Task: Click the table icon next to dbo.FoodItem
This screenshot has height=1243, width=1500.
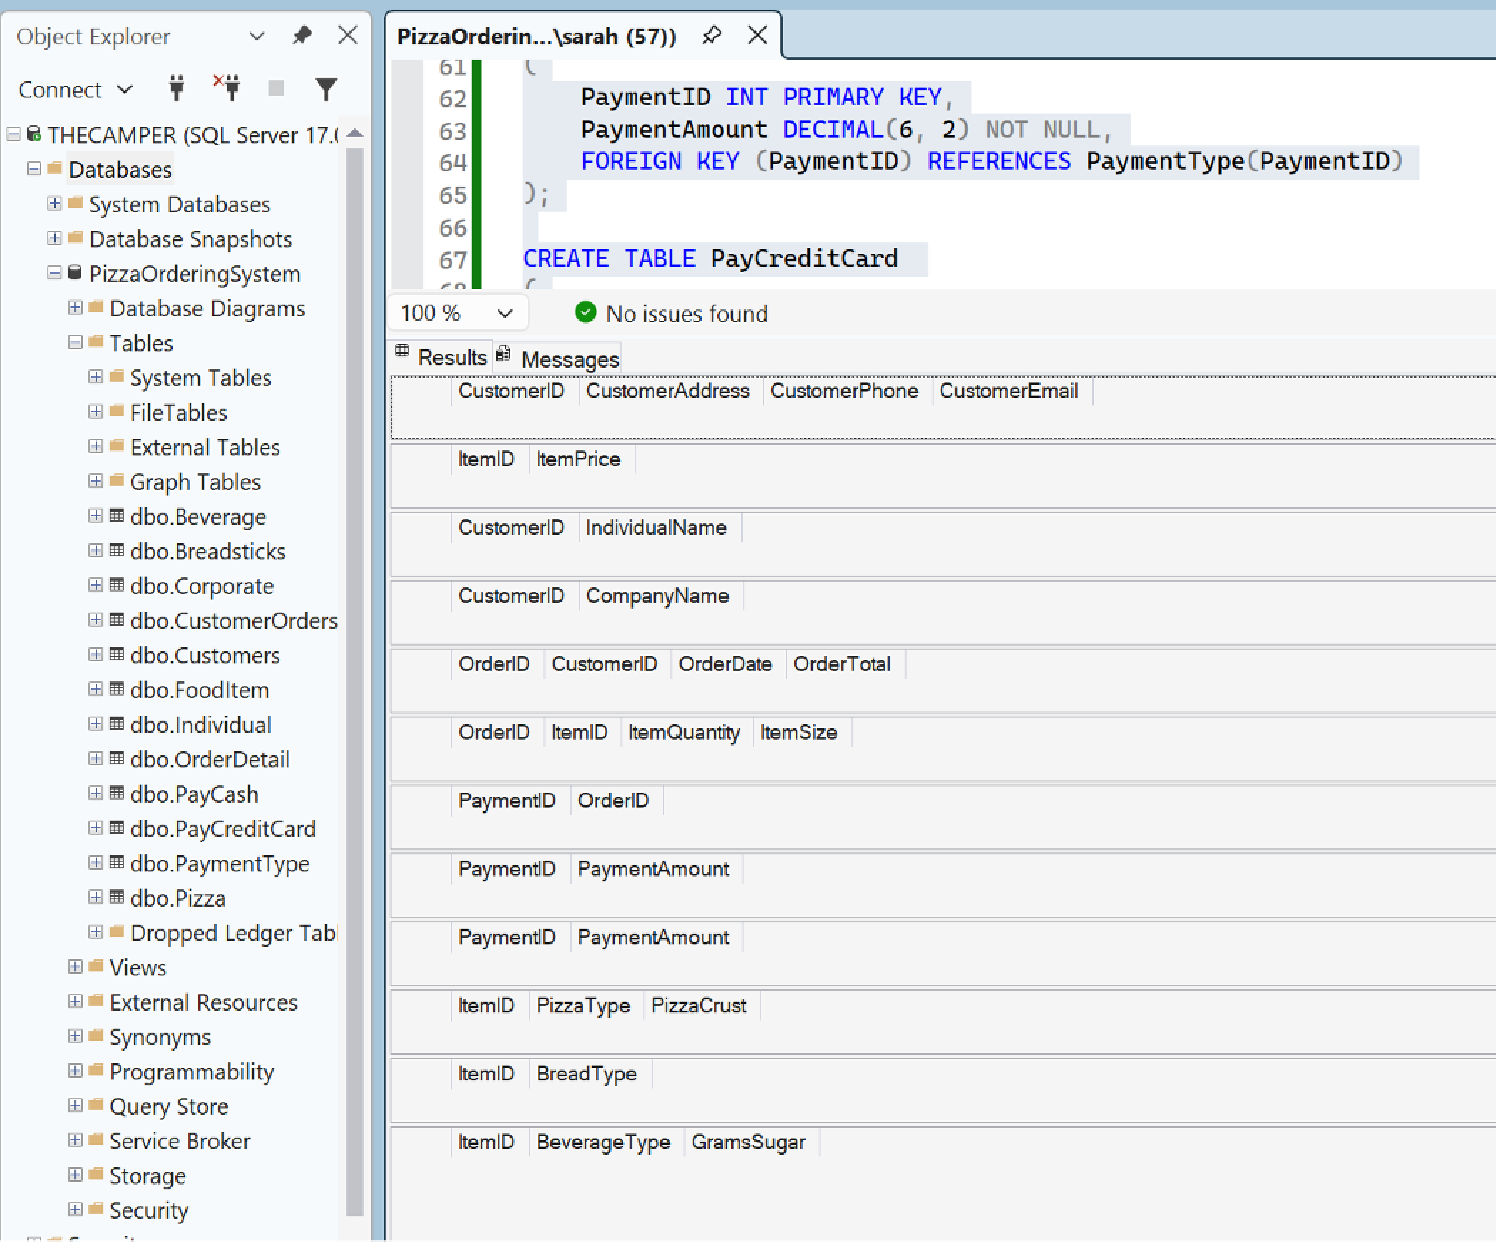Action: coord(117,689)
